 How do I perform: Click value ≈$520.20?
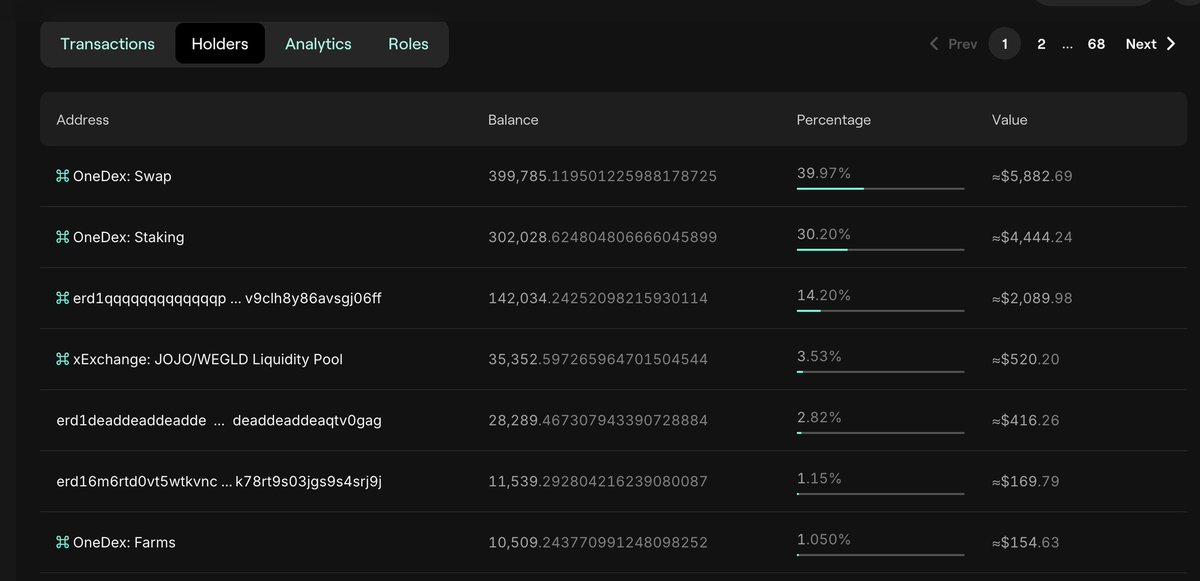pyautogui.click(x=1026, y=359)
